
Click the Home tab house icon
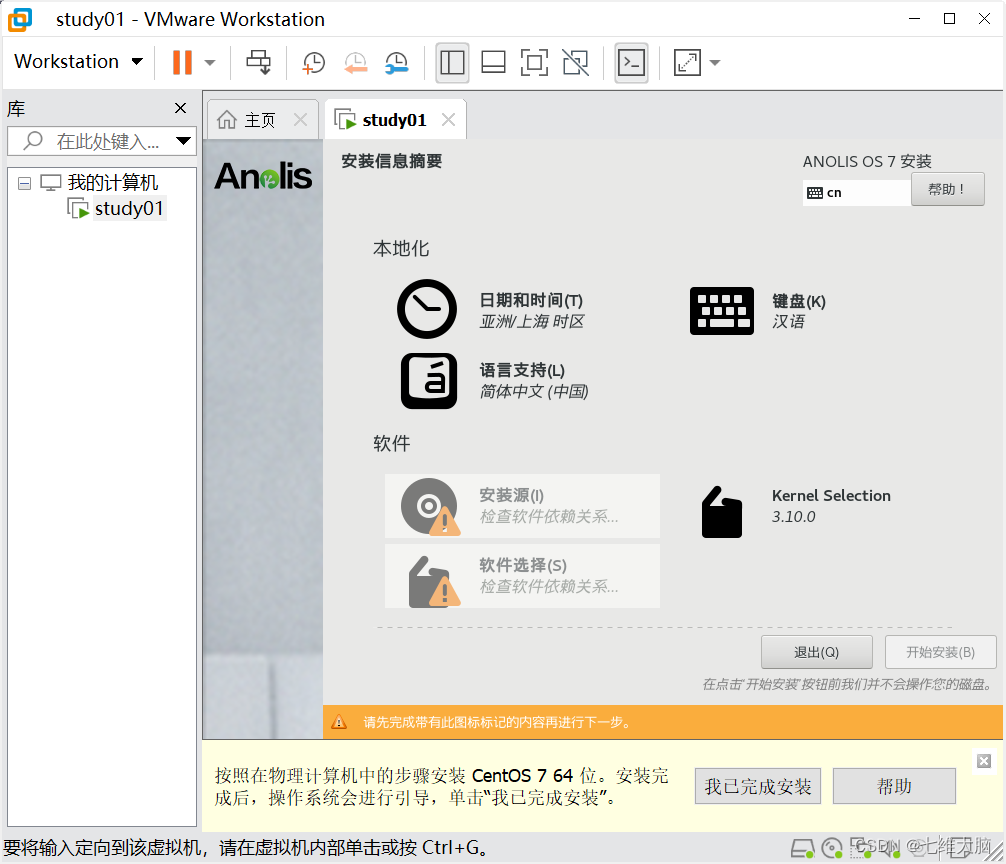[226, 119]
